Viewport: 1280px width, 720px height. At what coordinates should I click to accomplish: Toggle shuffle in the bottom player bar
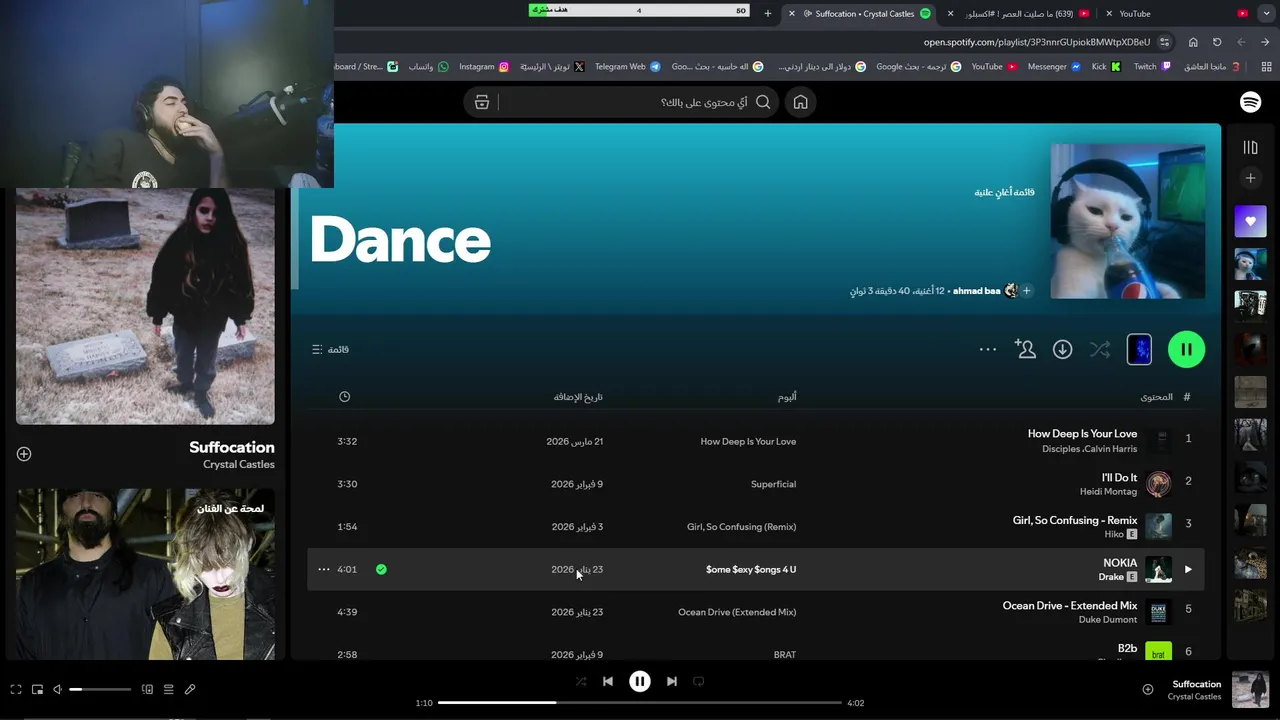(x=581, y=681)
